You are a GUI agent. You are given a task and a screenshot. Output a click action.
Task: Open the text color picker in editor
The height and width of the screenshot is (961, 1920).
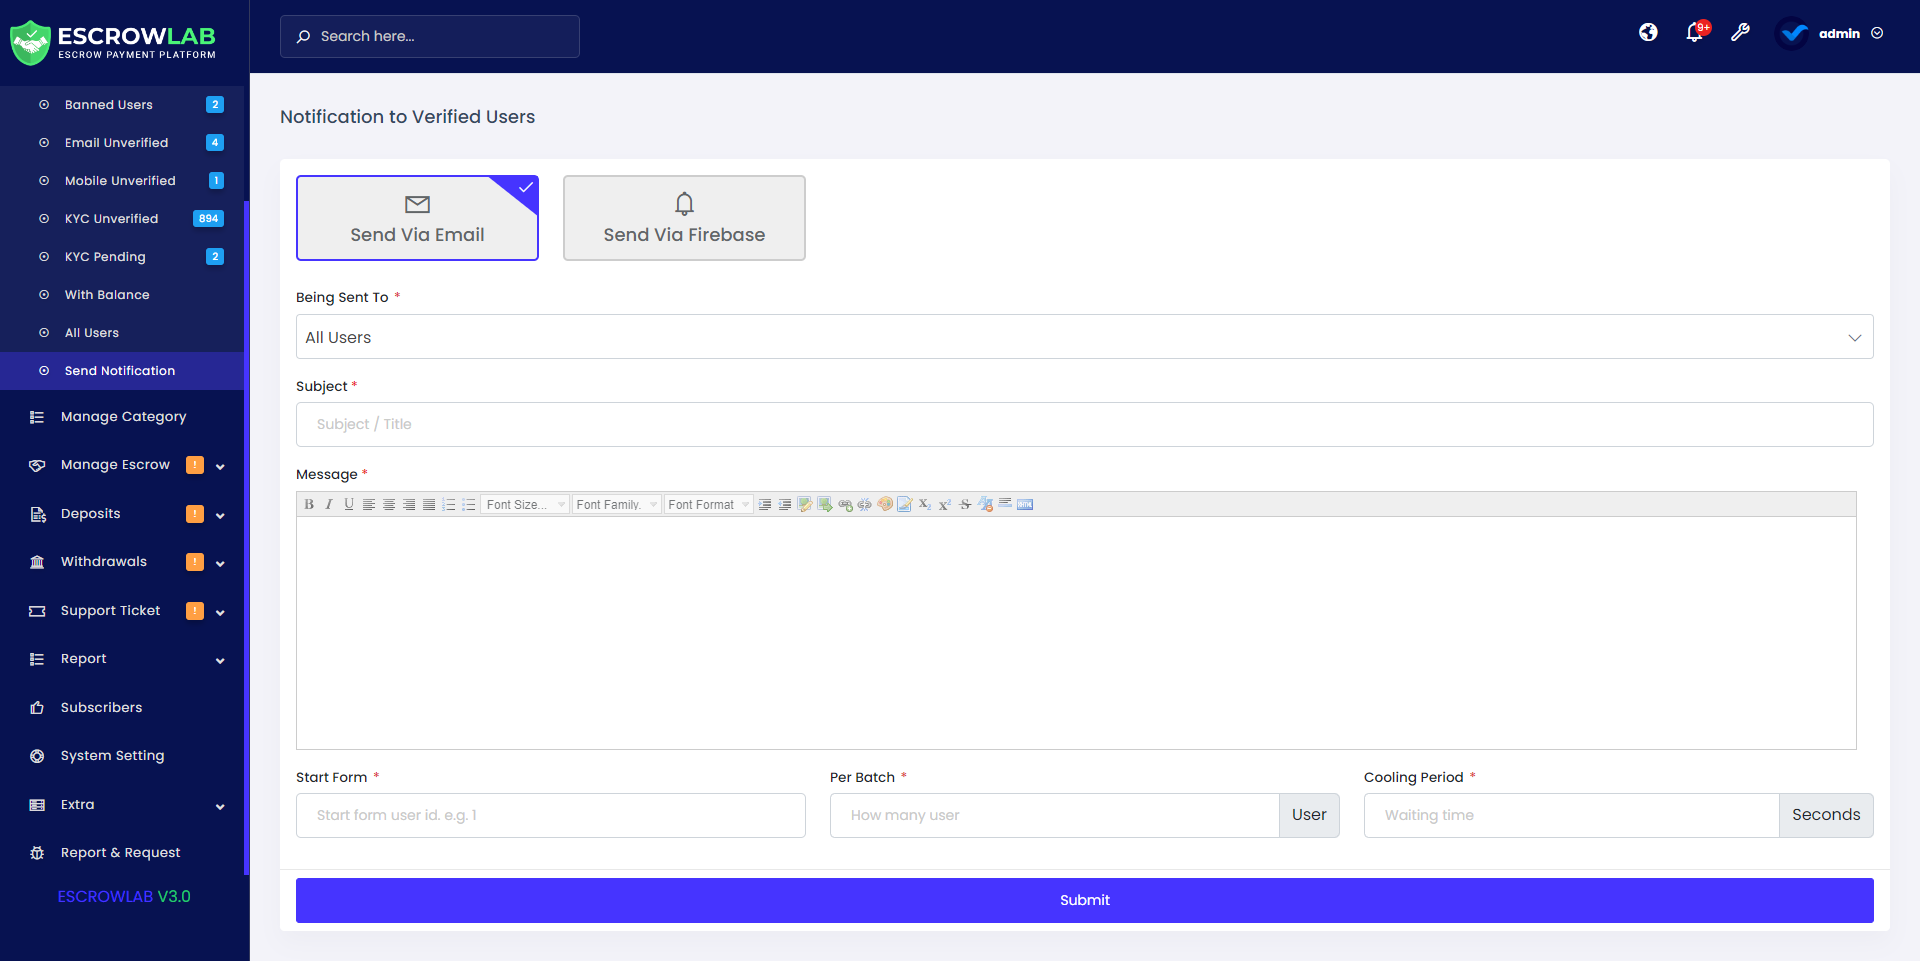pyautogui.click(x=884, y=504)
